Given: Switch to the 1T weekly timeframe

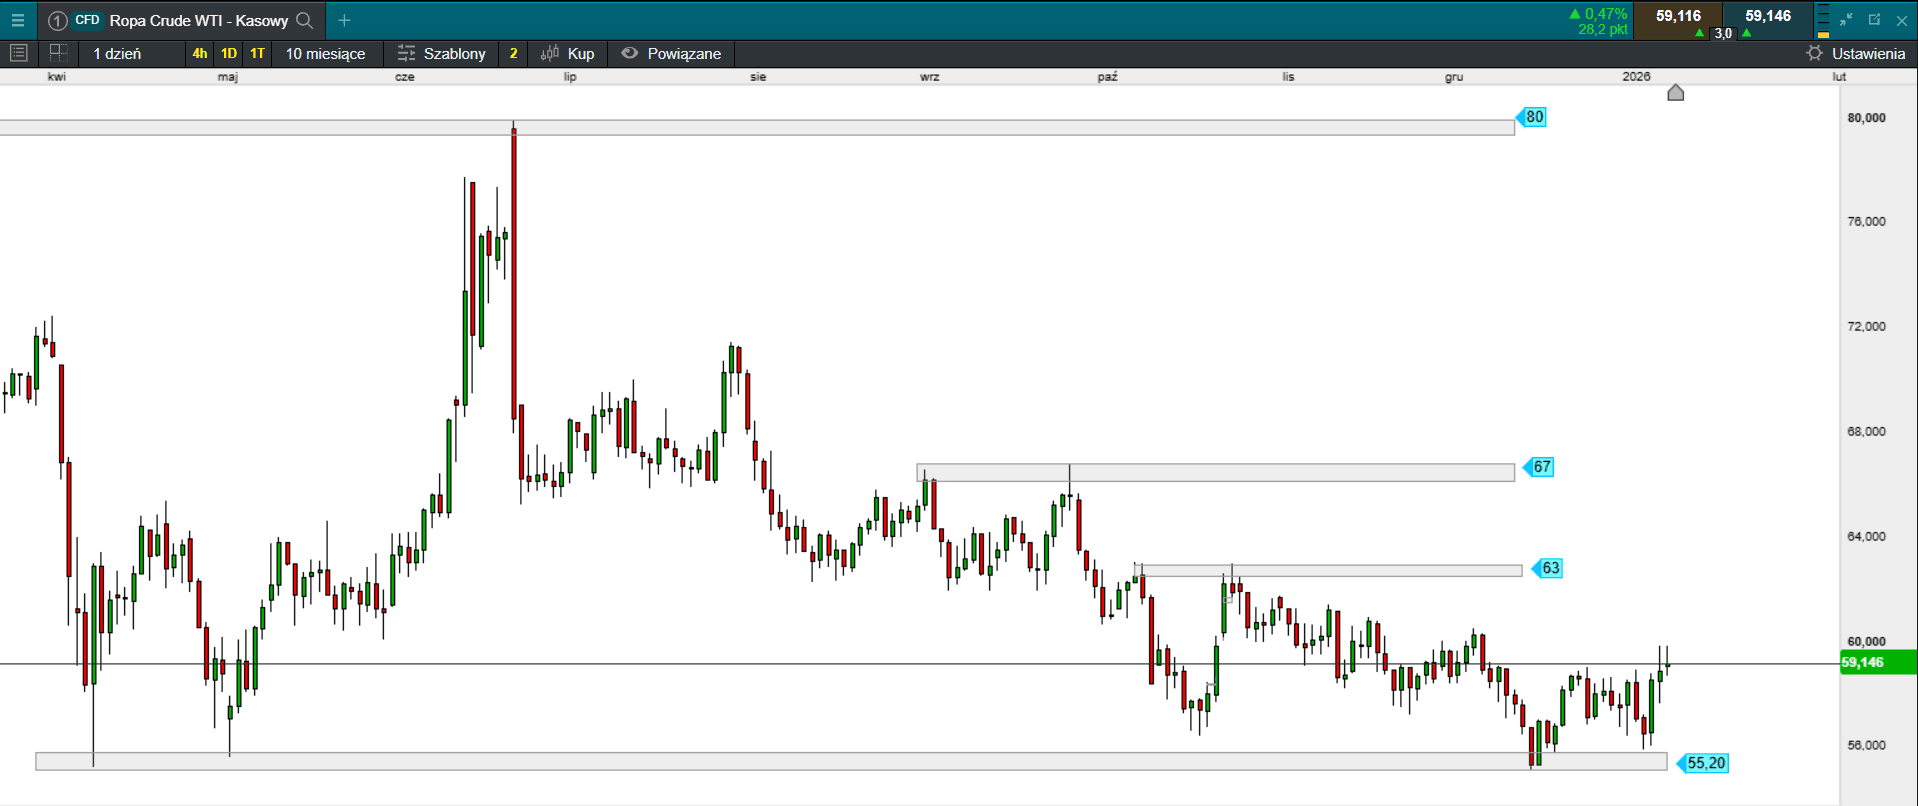Looking at the screenshot, I should [x=258, y=53].
